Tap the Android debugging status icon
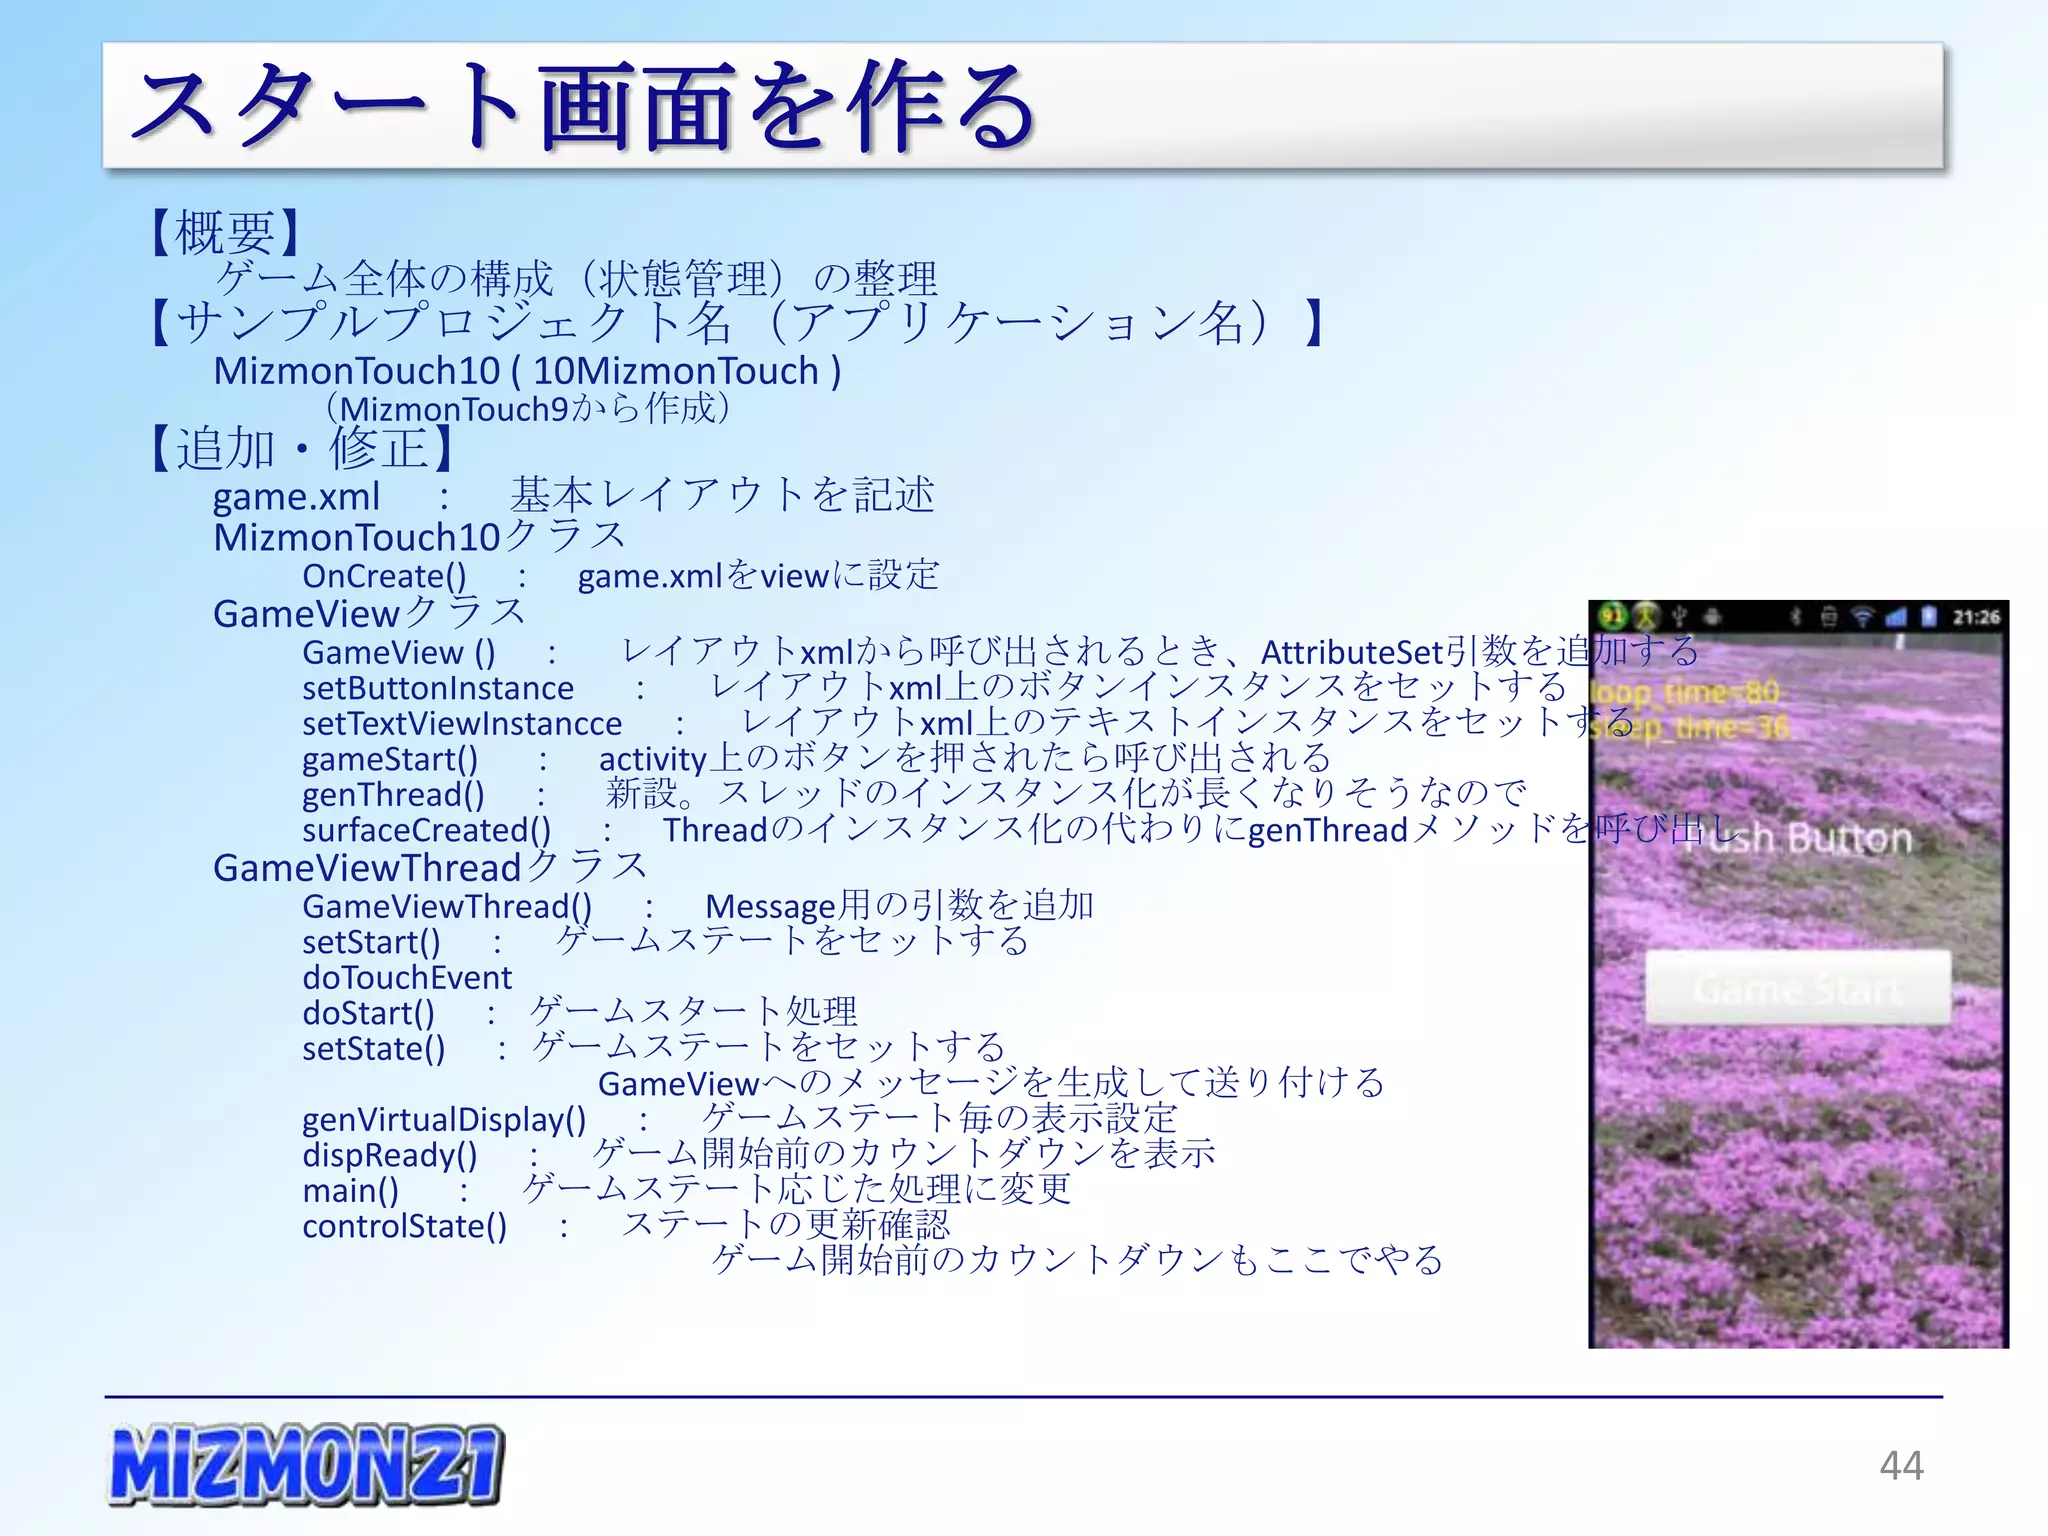The image size is (2048, 1536). click(x=1712, y=616)
